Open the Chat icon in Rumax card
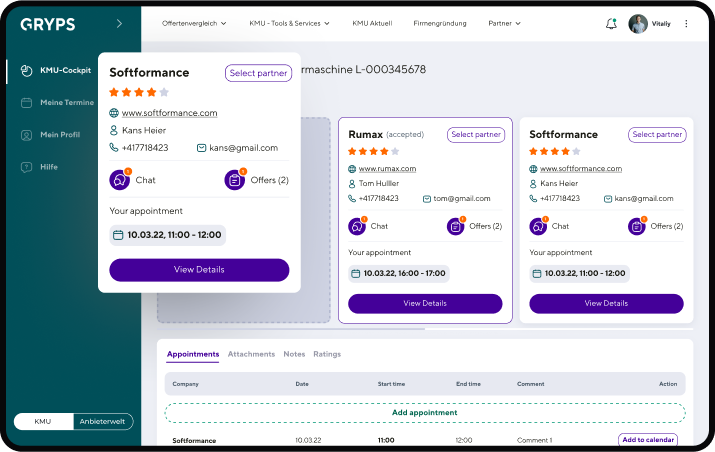Screen dimensions: 715x452 [357, 226]
